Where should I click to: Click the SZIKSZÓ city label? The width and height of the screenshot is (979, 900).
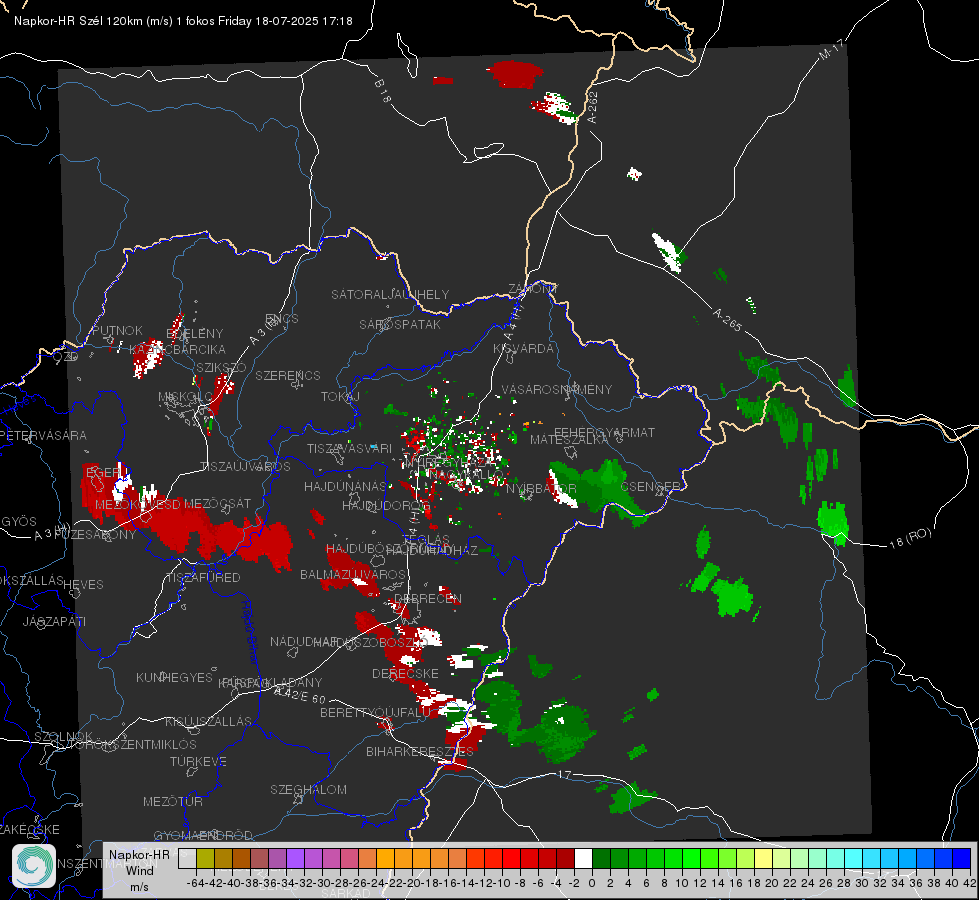pos(222,368)
